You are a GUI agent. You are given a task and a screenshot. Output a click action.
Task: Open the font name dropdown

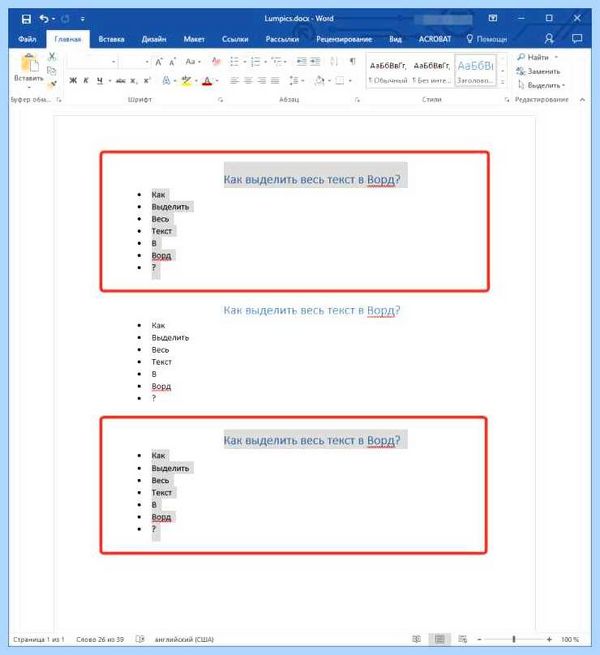tap(113, 62)
